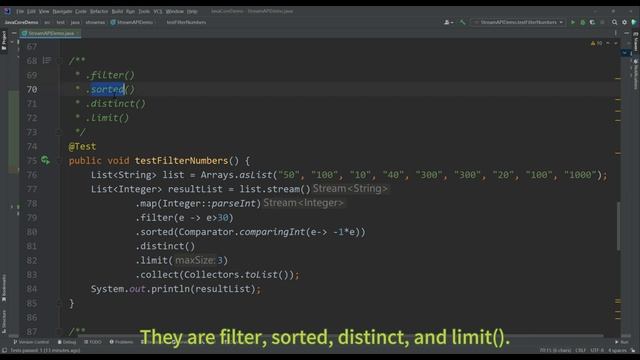Click testFilterNumbers method name on line 75
Image resolution: width=640 pixels, height=360 pixels.
(181, 161)
